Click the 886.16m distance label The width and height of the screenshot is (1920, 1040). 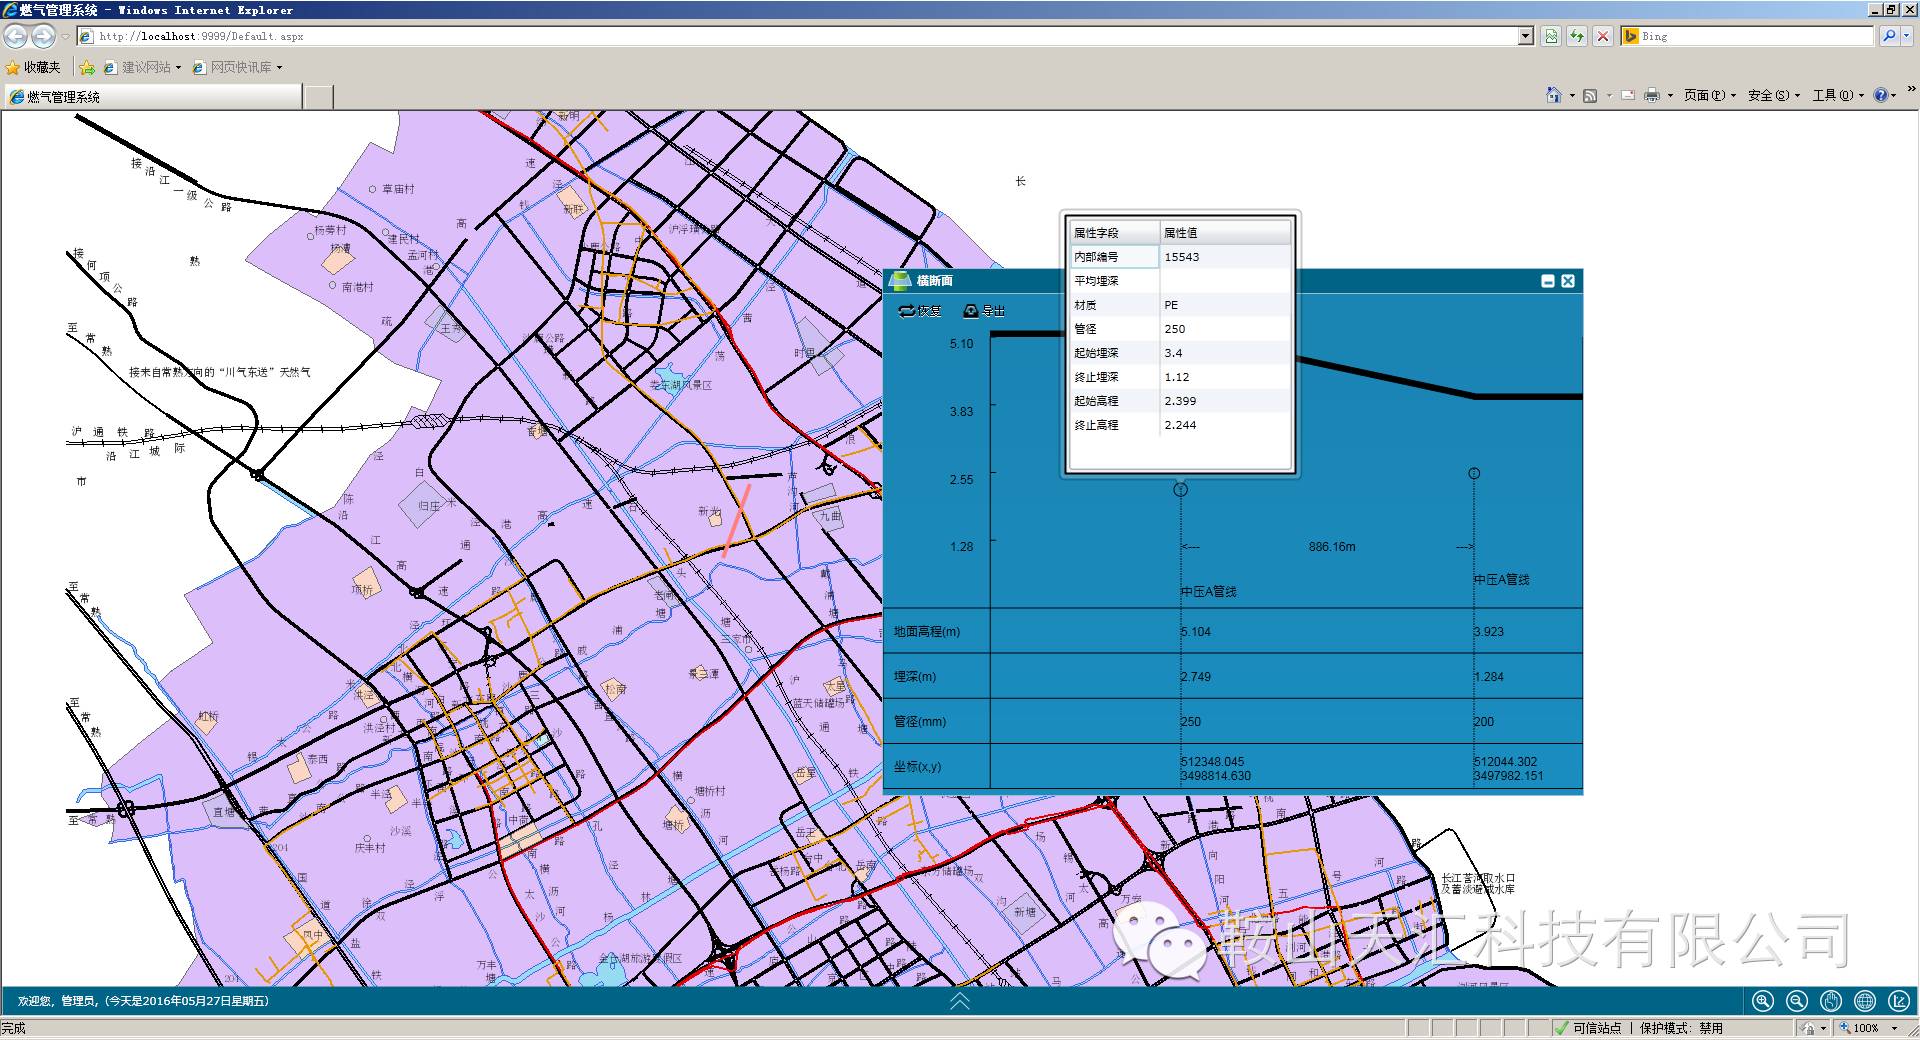pos(1332,547)
